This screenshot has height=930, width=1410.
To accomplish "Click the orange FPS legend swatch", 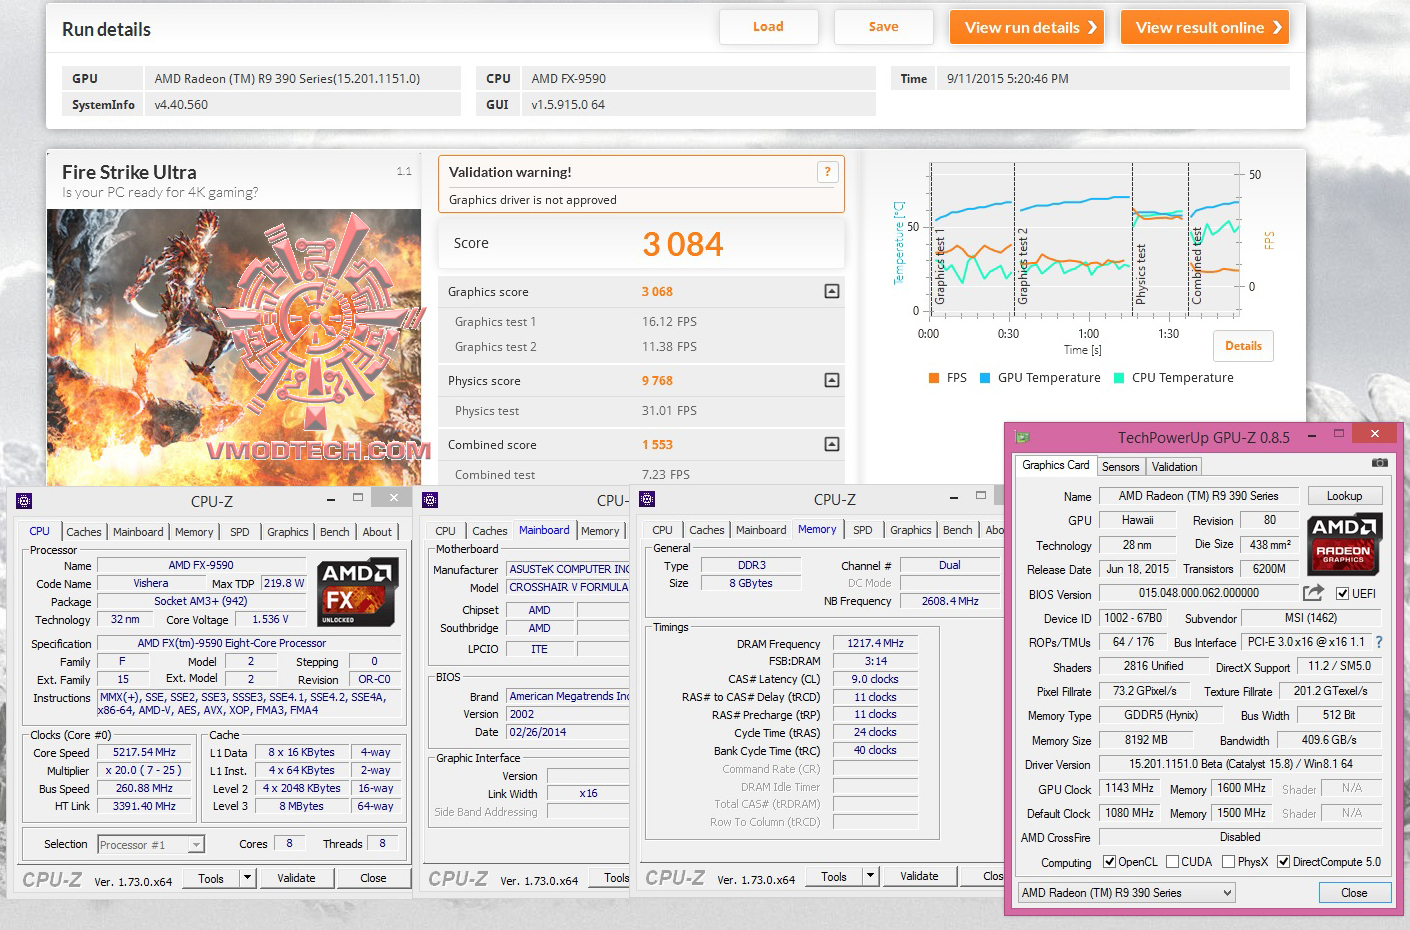I will click(933, 378).
